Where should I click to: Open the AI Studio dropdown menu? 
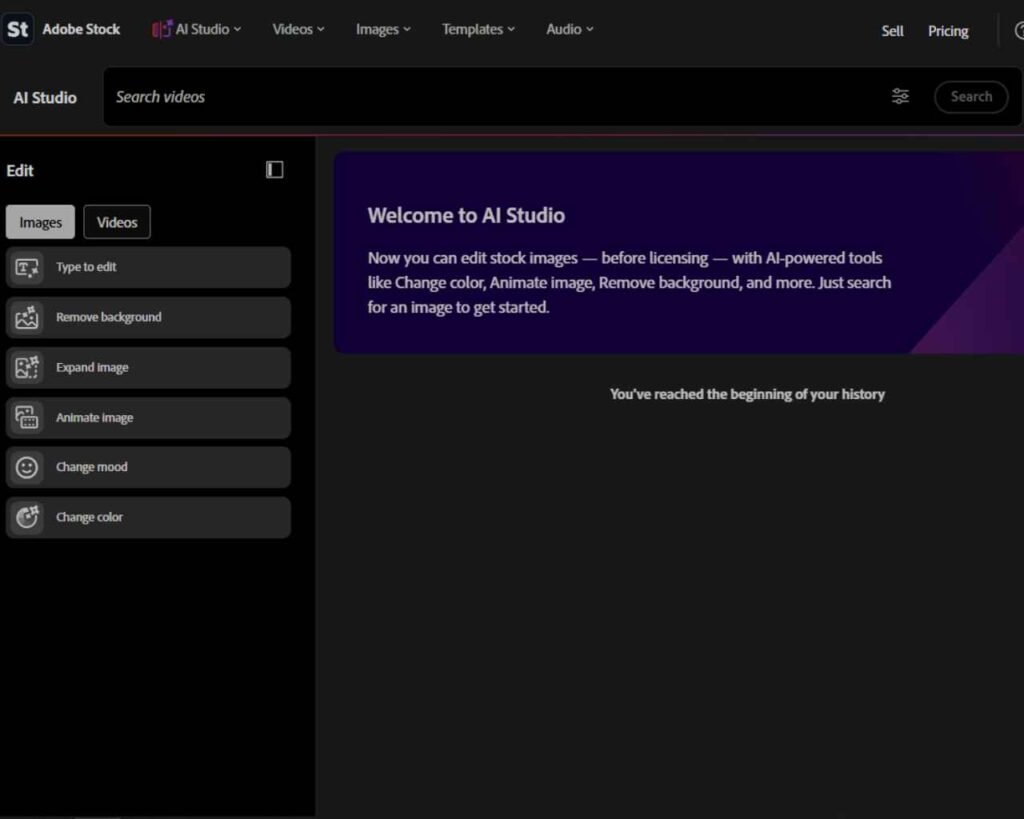click(198, 30)
